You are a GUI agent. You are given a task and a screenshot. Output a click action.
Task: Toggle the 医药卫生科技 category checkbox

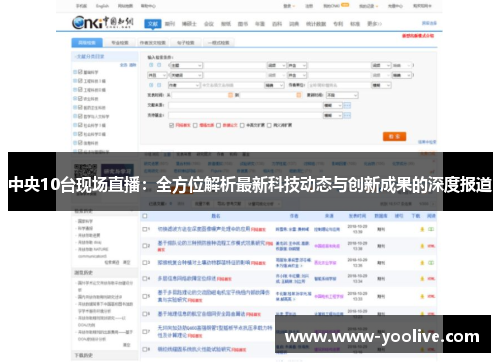click(80, 107)
